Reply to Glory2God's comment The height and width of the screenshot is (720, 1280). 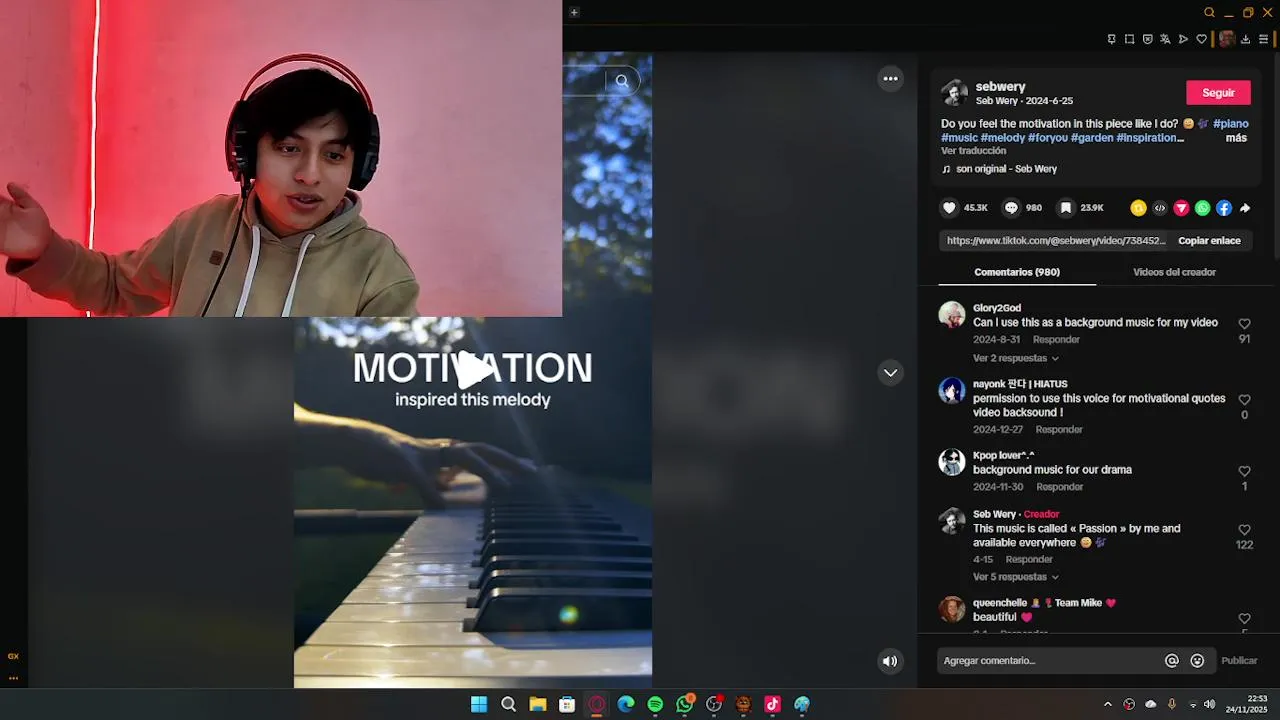[x=1056, y=340]
